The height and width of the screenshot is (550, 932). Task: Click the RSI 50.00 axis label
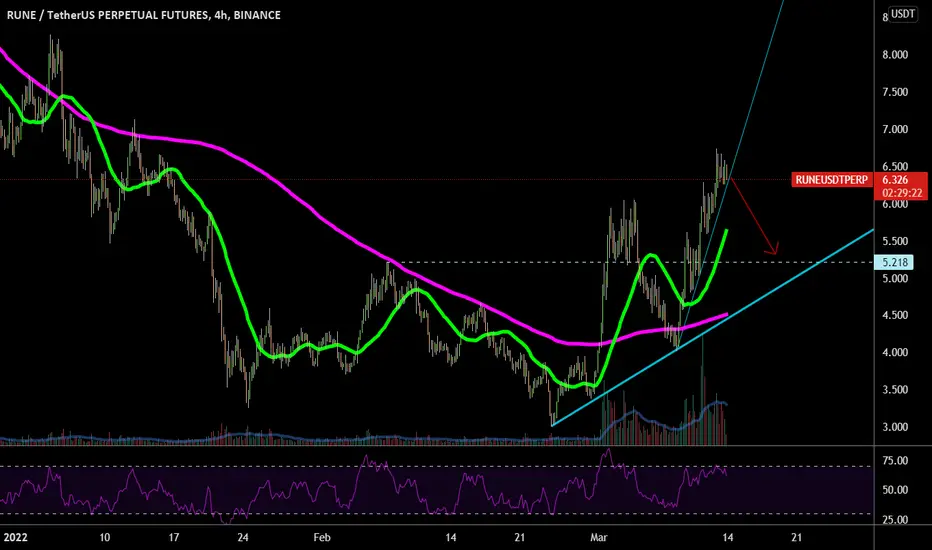coord(895,490)
